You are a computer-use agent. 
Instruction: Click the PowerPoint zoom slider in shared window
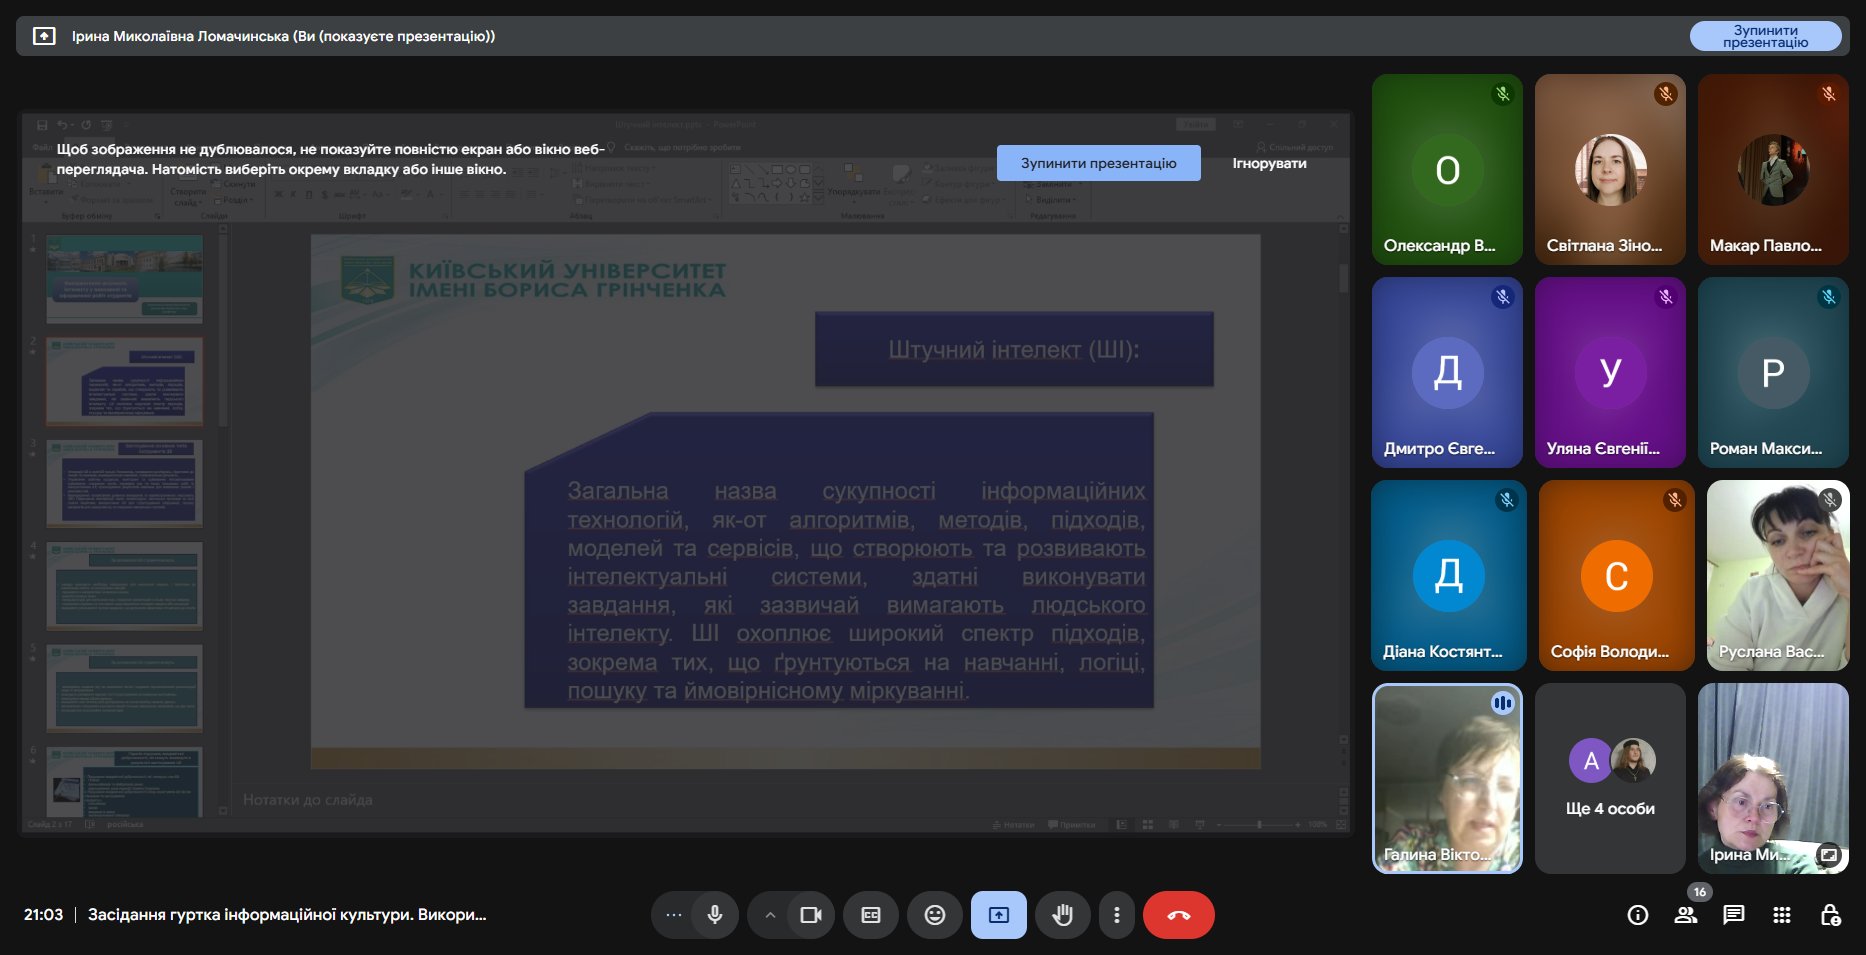click(x=1259, y=825)
